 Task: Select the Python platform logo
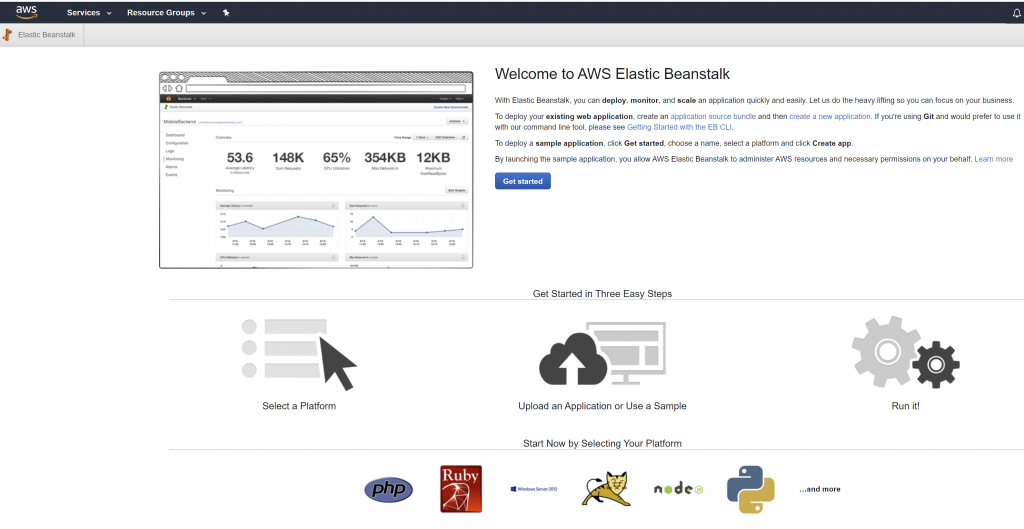click(750, 489)
